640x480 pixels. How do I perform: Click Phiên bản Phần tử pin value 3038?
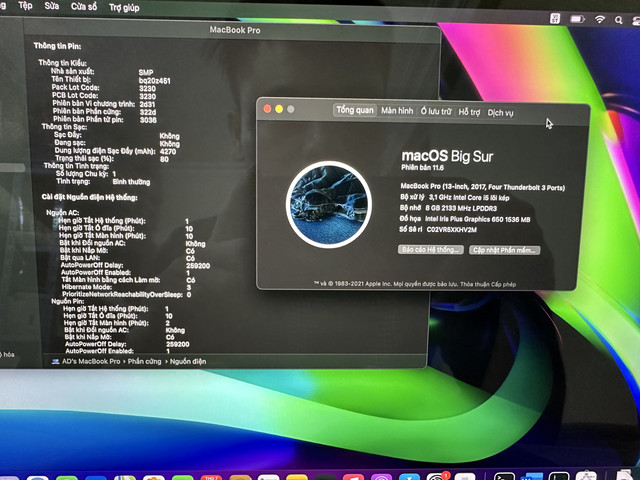(x=148, y=120)
